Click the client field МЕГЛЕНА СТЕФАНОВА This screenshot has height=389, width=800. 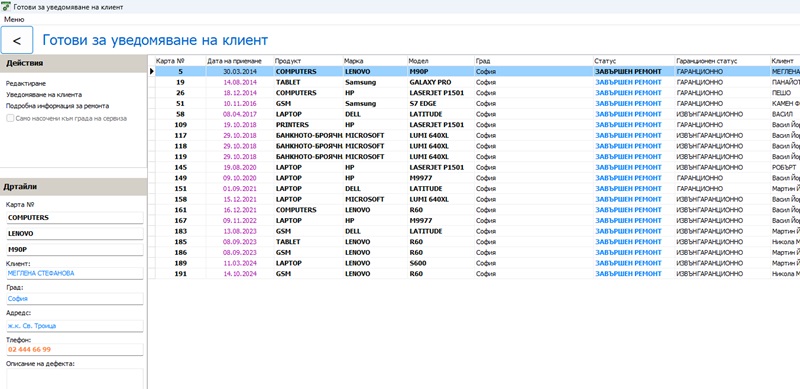click(x=74, y=274)
